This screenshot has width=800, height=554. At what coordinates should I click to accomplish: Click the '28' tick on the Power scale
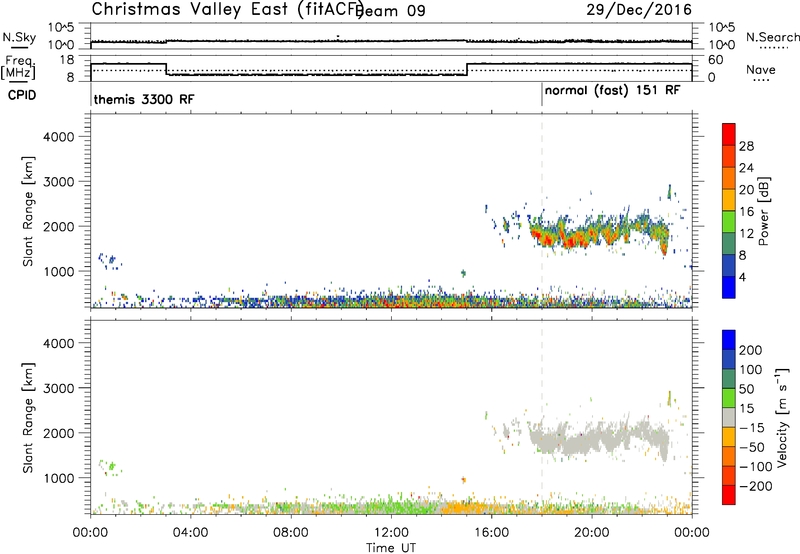point(746,146)
